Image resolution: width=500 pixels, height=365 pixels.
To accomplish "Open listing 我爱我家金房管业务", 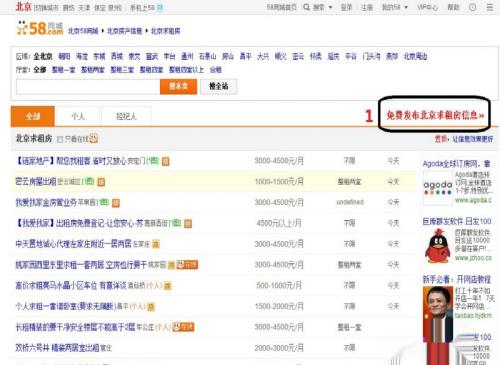I will coord(46,202).
